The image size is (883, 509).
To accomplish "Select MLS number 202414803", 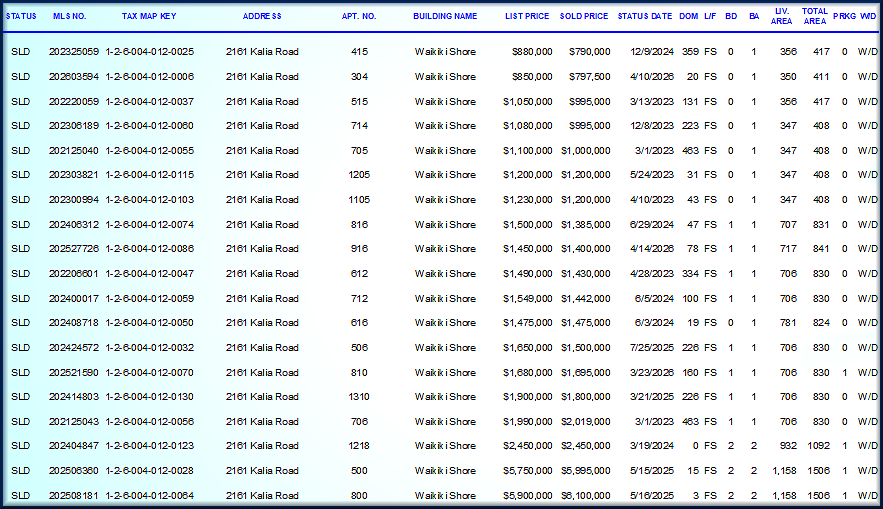I will (74, 397).
